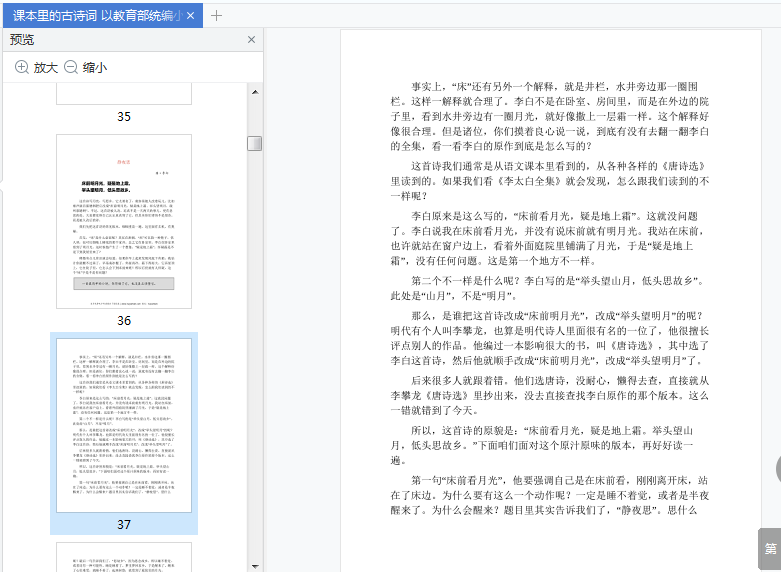This screenshot has width=781, height=572.
Task: Open page 36 thumbnail
Action: click(124, 221)
